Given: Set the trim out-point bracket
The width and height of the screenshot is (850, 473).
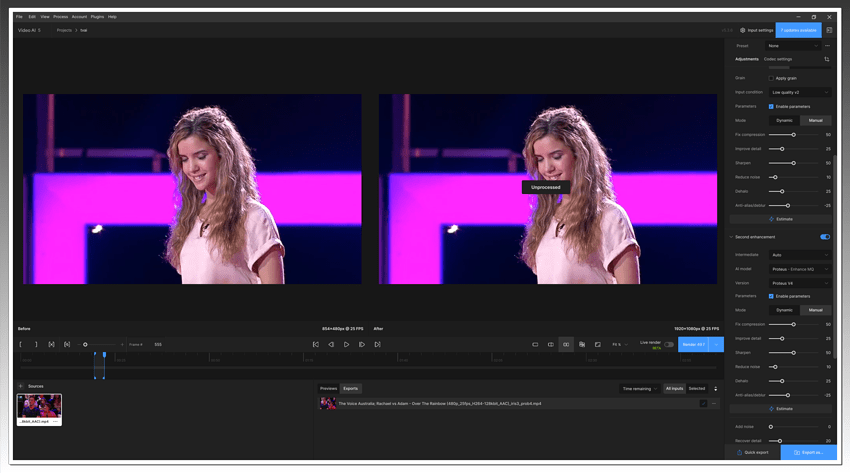Looking at the screenshot, I should (x=36, y=345).
